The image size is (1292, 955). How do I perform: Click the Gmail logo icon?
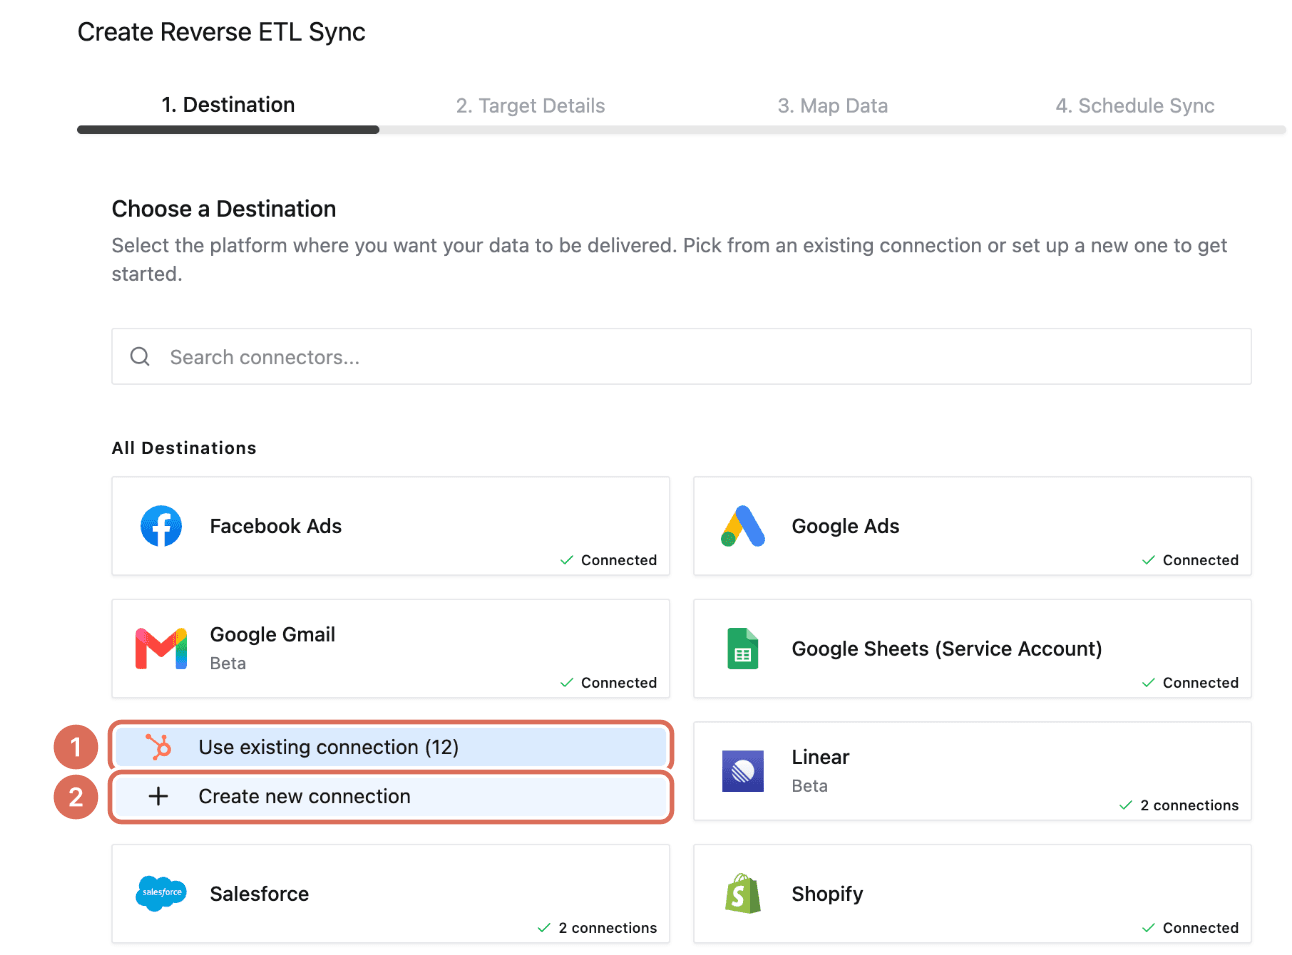(161, 649)
